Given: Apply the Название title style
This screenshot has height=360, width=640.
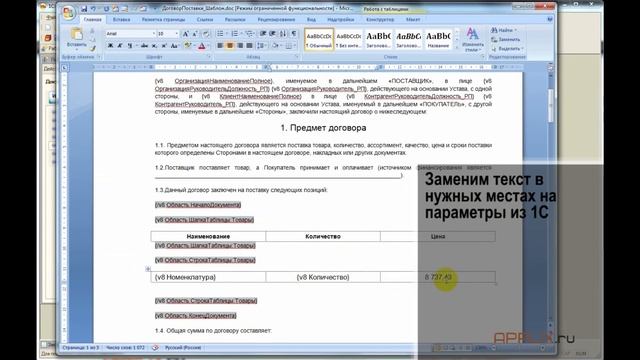Looking at the screenshot, I should point(438,39).
